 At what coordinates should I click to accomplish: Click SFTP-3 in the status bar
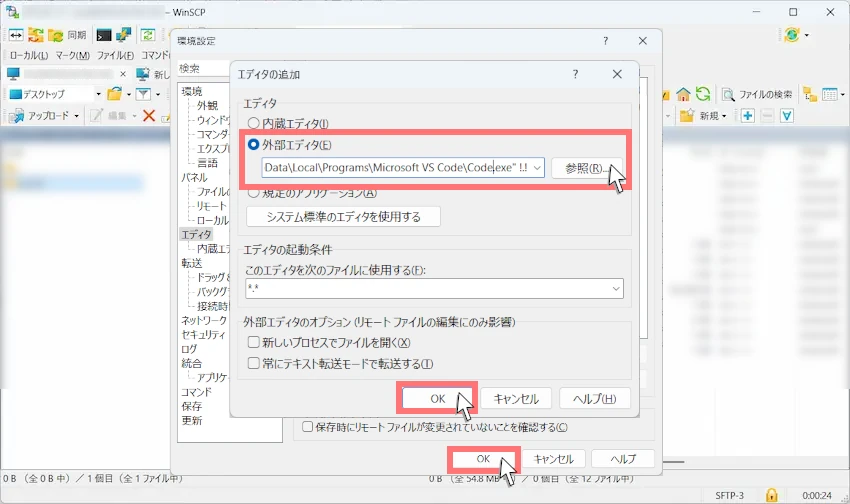tap(730, 495)
